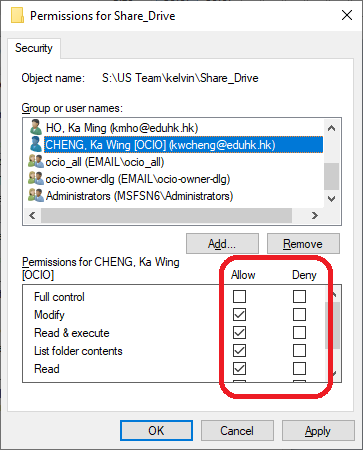The width and height of the screenshot is (363, 450).
Task: Click the user icon beside HO, Ka Ming
Action: pyautogui.click(x=35, y=127)
